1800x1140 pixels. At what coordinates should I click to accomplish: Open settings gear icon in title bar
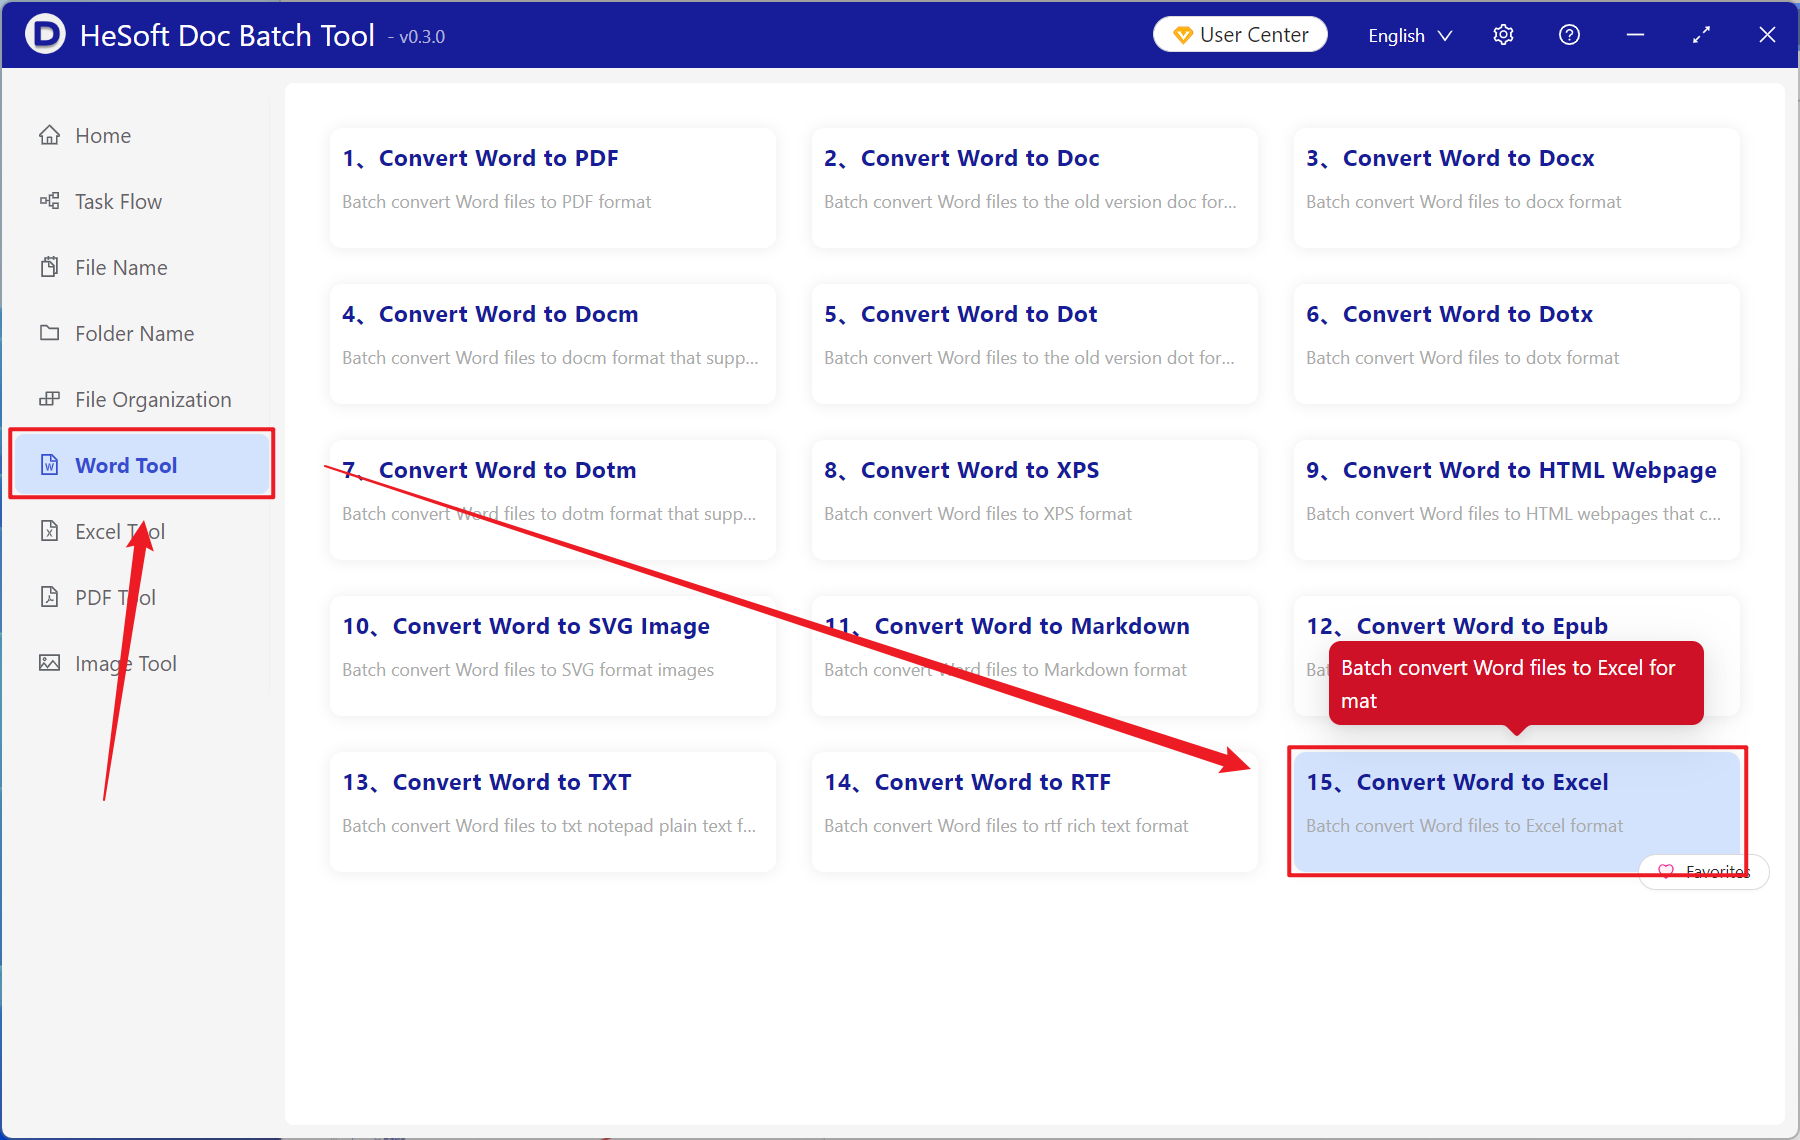click(x=1503, y=35)
